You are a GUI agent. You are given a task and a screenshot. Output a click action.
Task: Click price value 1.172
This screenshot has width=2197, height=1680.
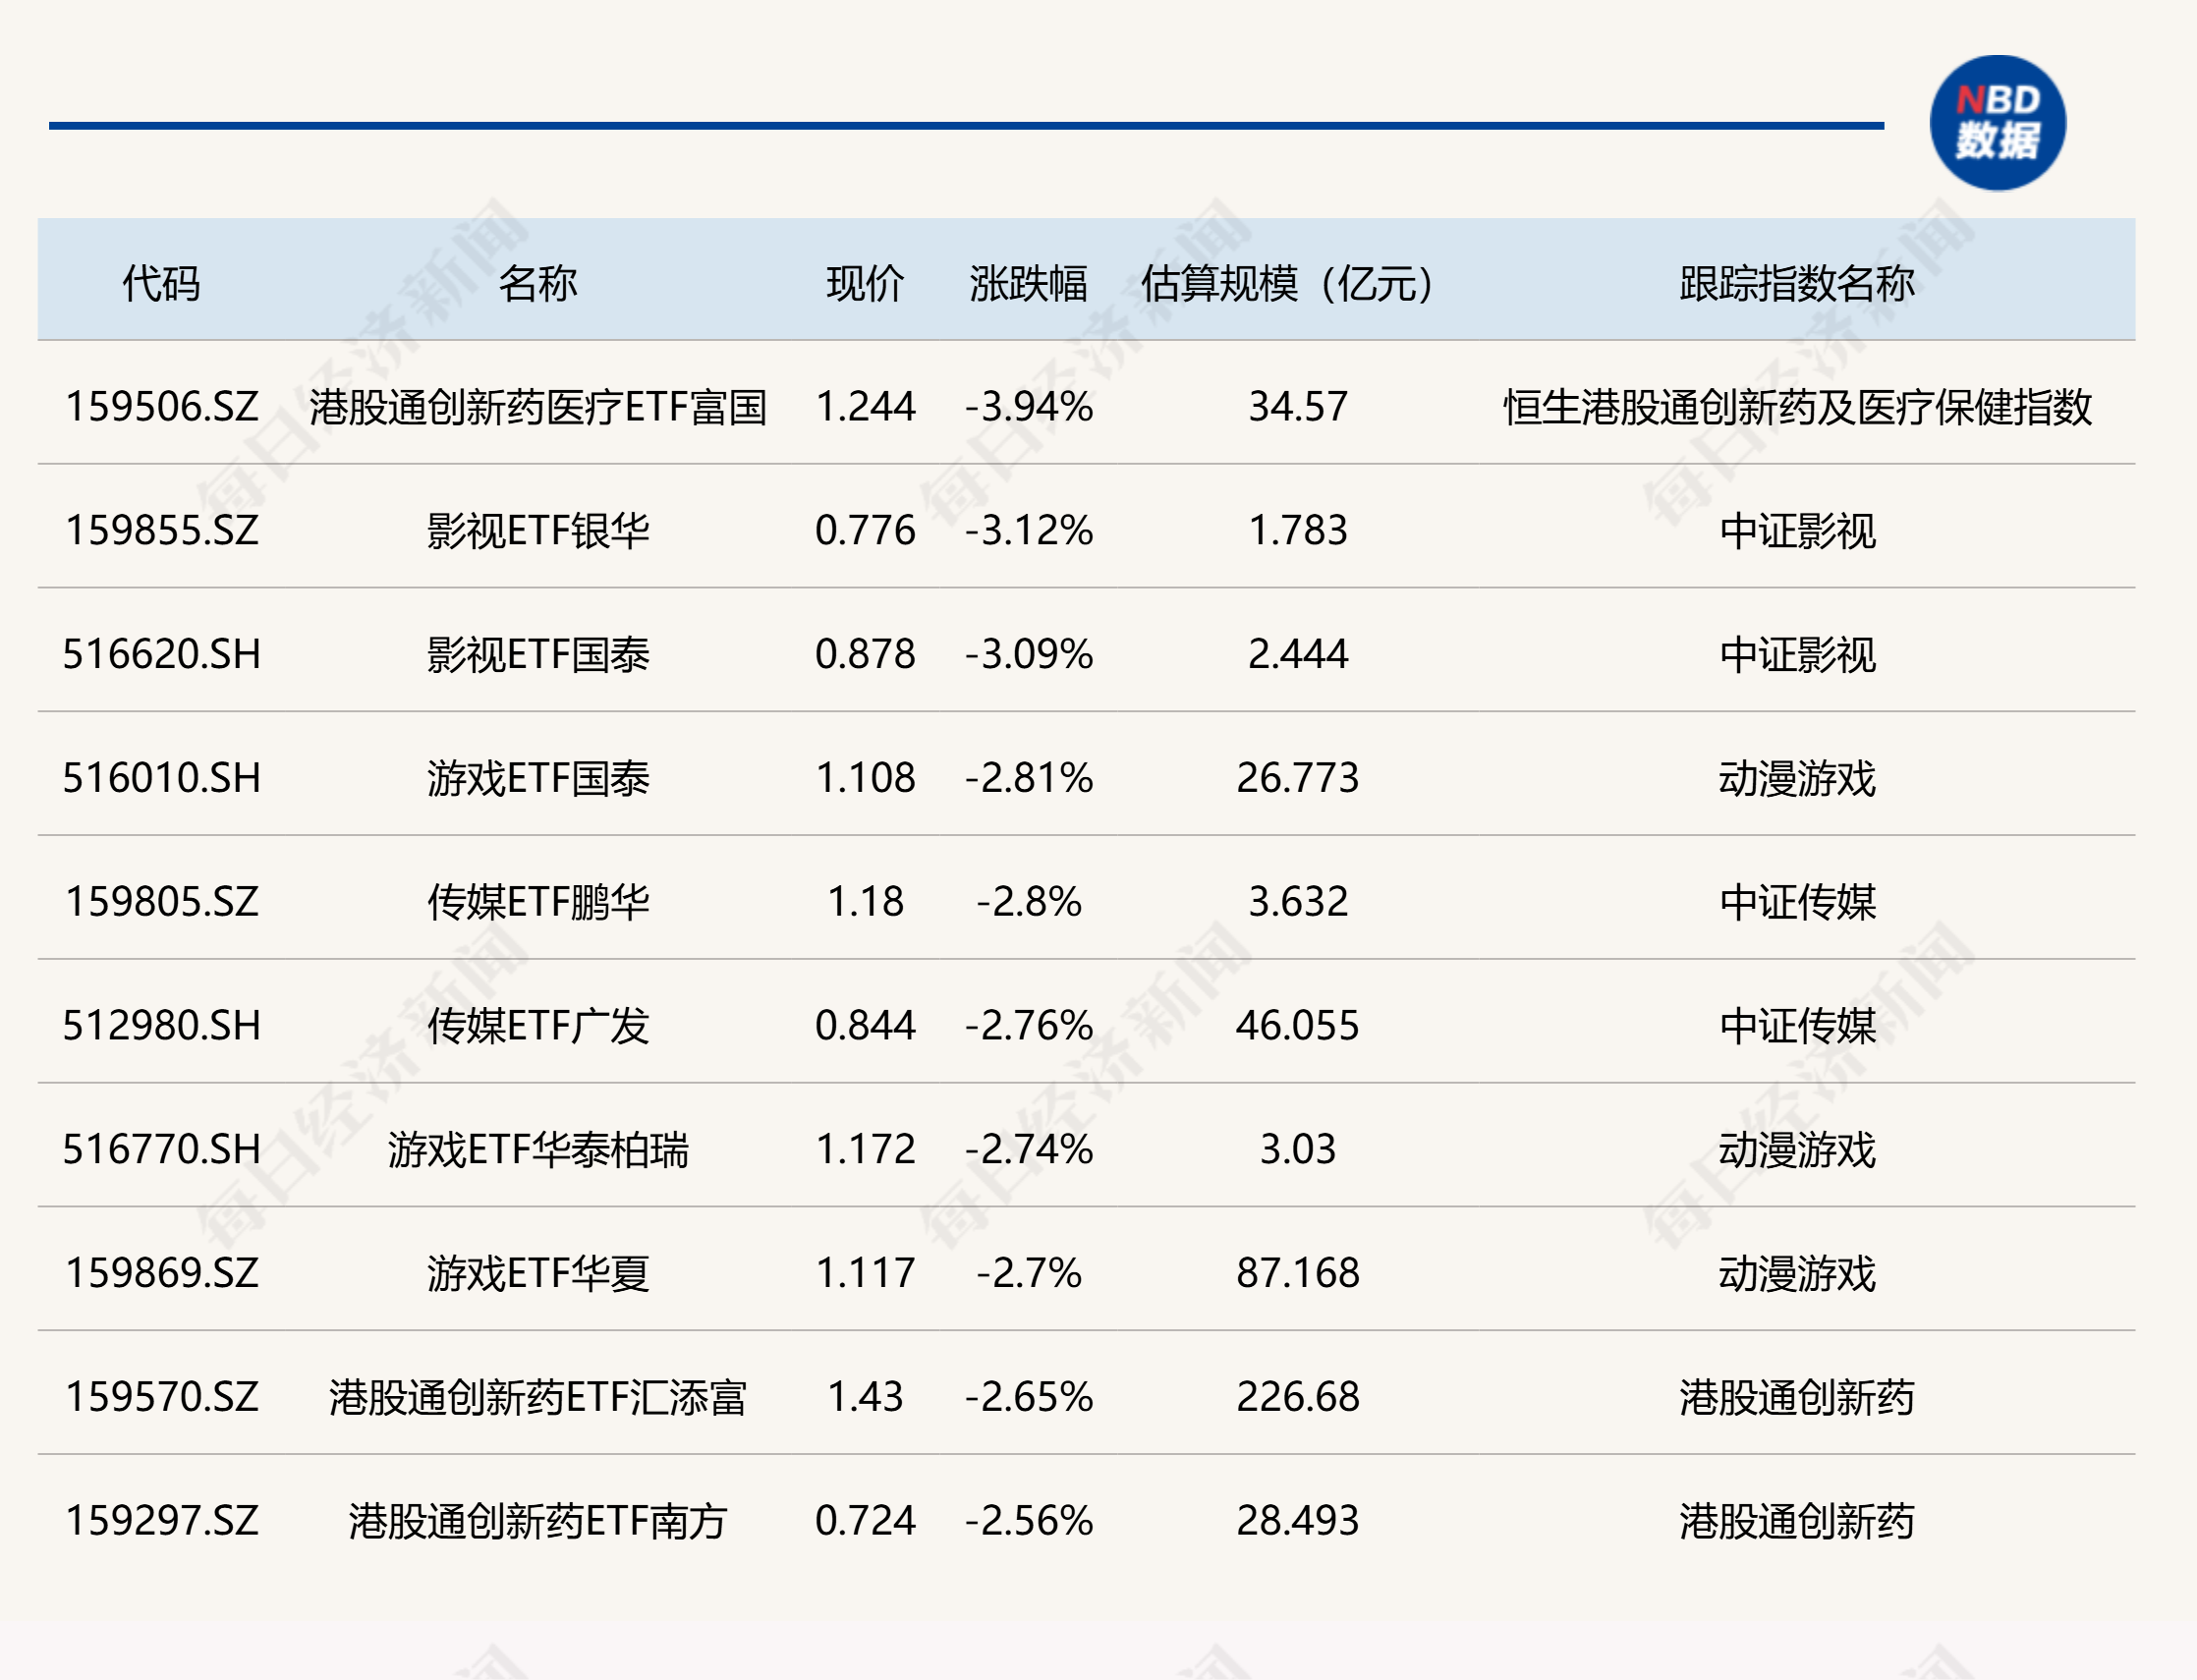pyautogui.click(x=865, y=1151)
